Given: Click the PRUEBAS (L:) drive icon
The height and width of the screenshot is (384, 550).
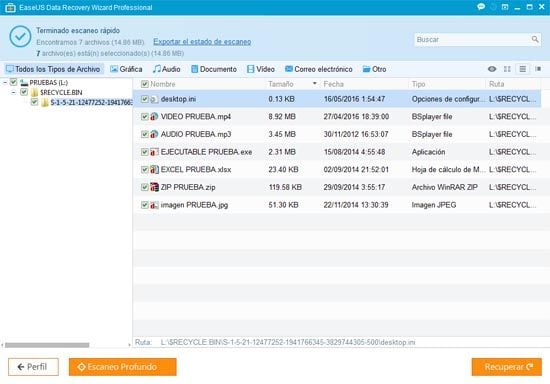Looking at the screenshot, I should pos(24,83).
